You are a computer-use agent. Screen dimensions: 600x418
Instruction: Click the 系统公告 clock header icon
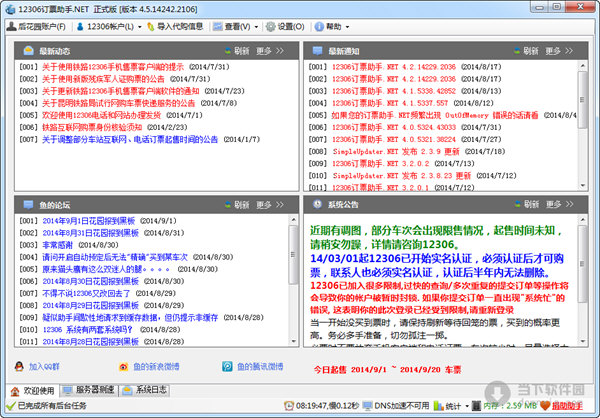tap(317, 204)
